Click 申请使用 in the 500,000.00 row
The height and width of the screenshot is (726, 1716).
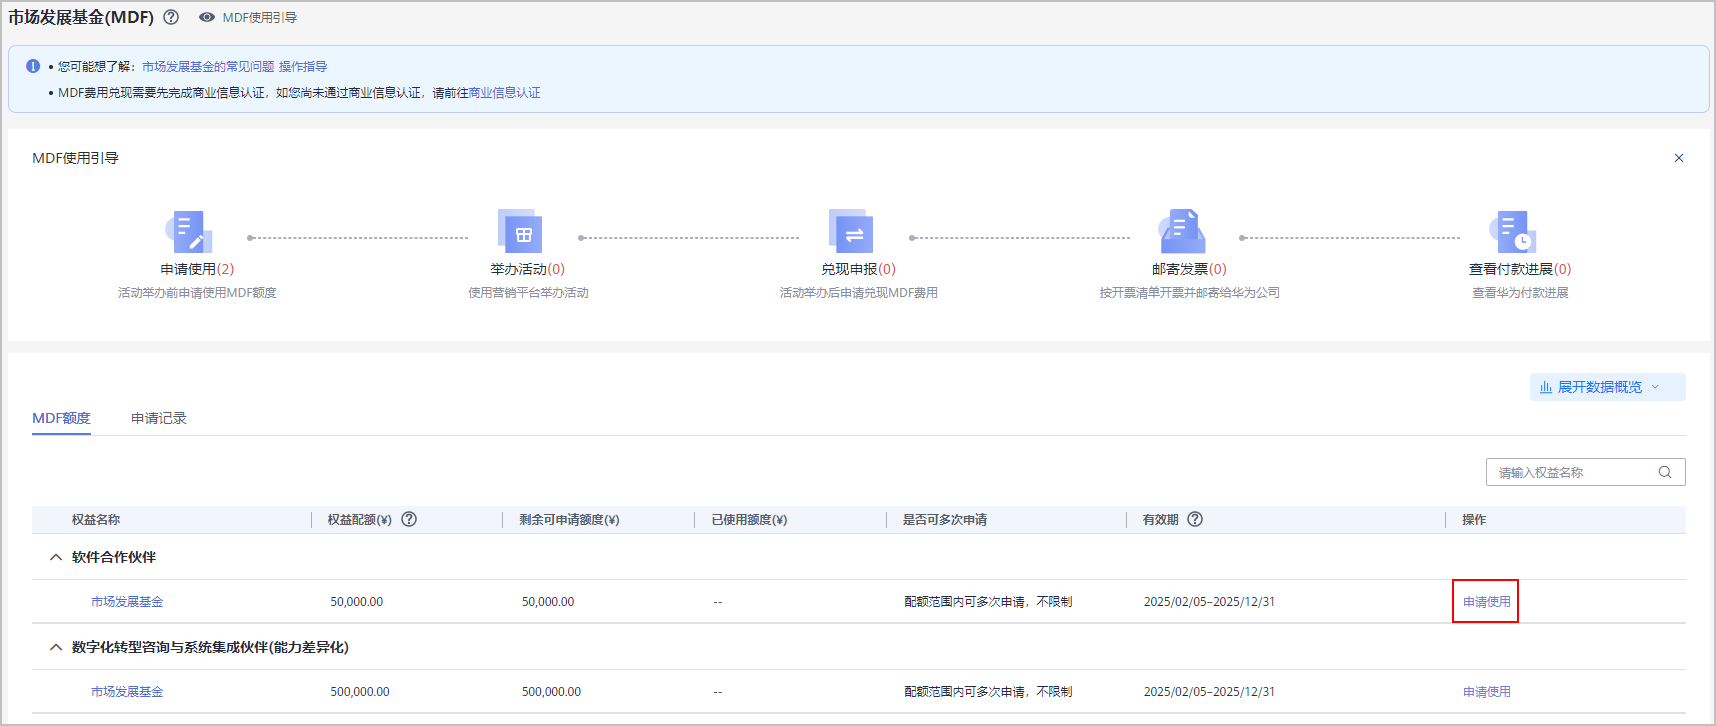(x=1487, y=692)
